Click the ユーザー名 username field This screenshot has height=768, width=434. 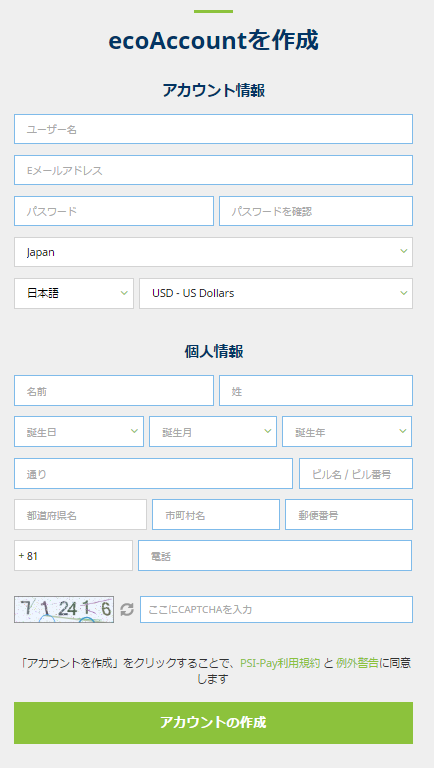click(214, 129)
